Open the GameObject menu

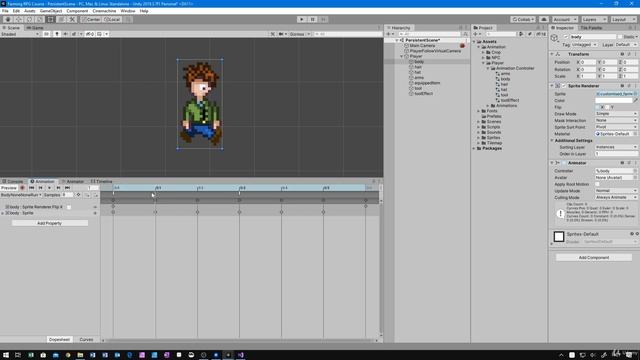pyautogui.click(x=51, y=11)
